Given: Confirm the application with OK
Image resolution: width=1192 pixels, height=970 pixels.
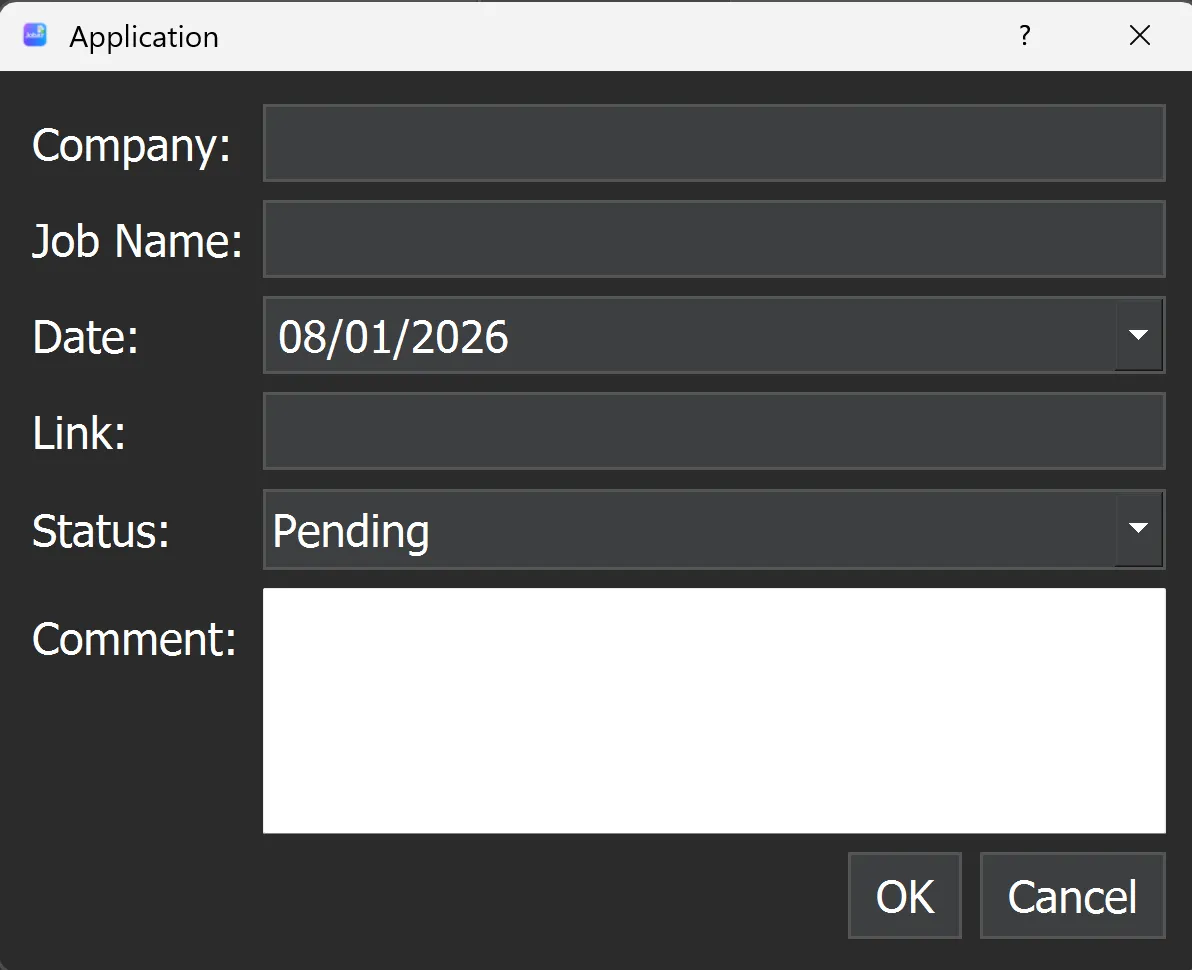Looking at the screenshot, I should 904,895.
